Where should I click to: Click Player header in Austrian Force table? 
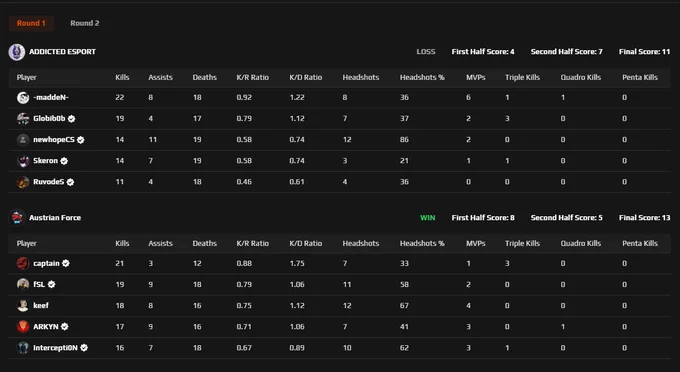[26, 243]
